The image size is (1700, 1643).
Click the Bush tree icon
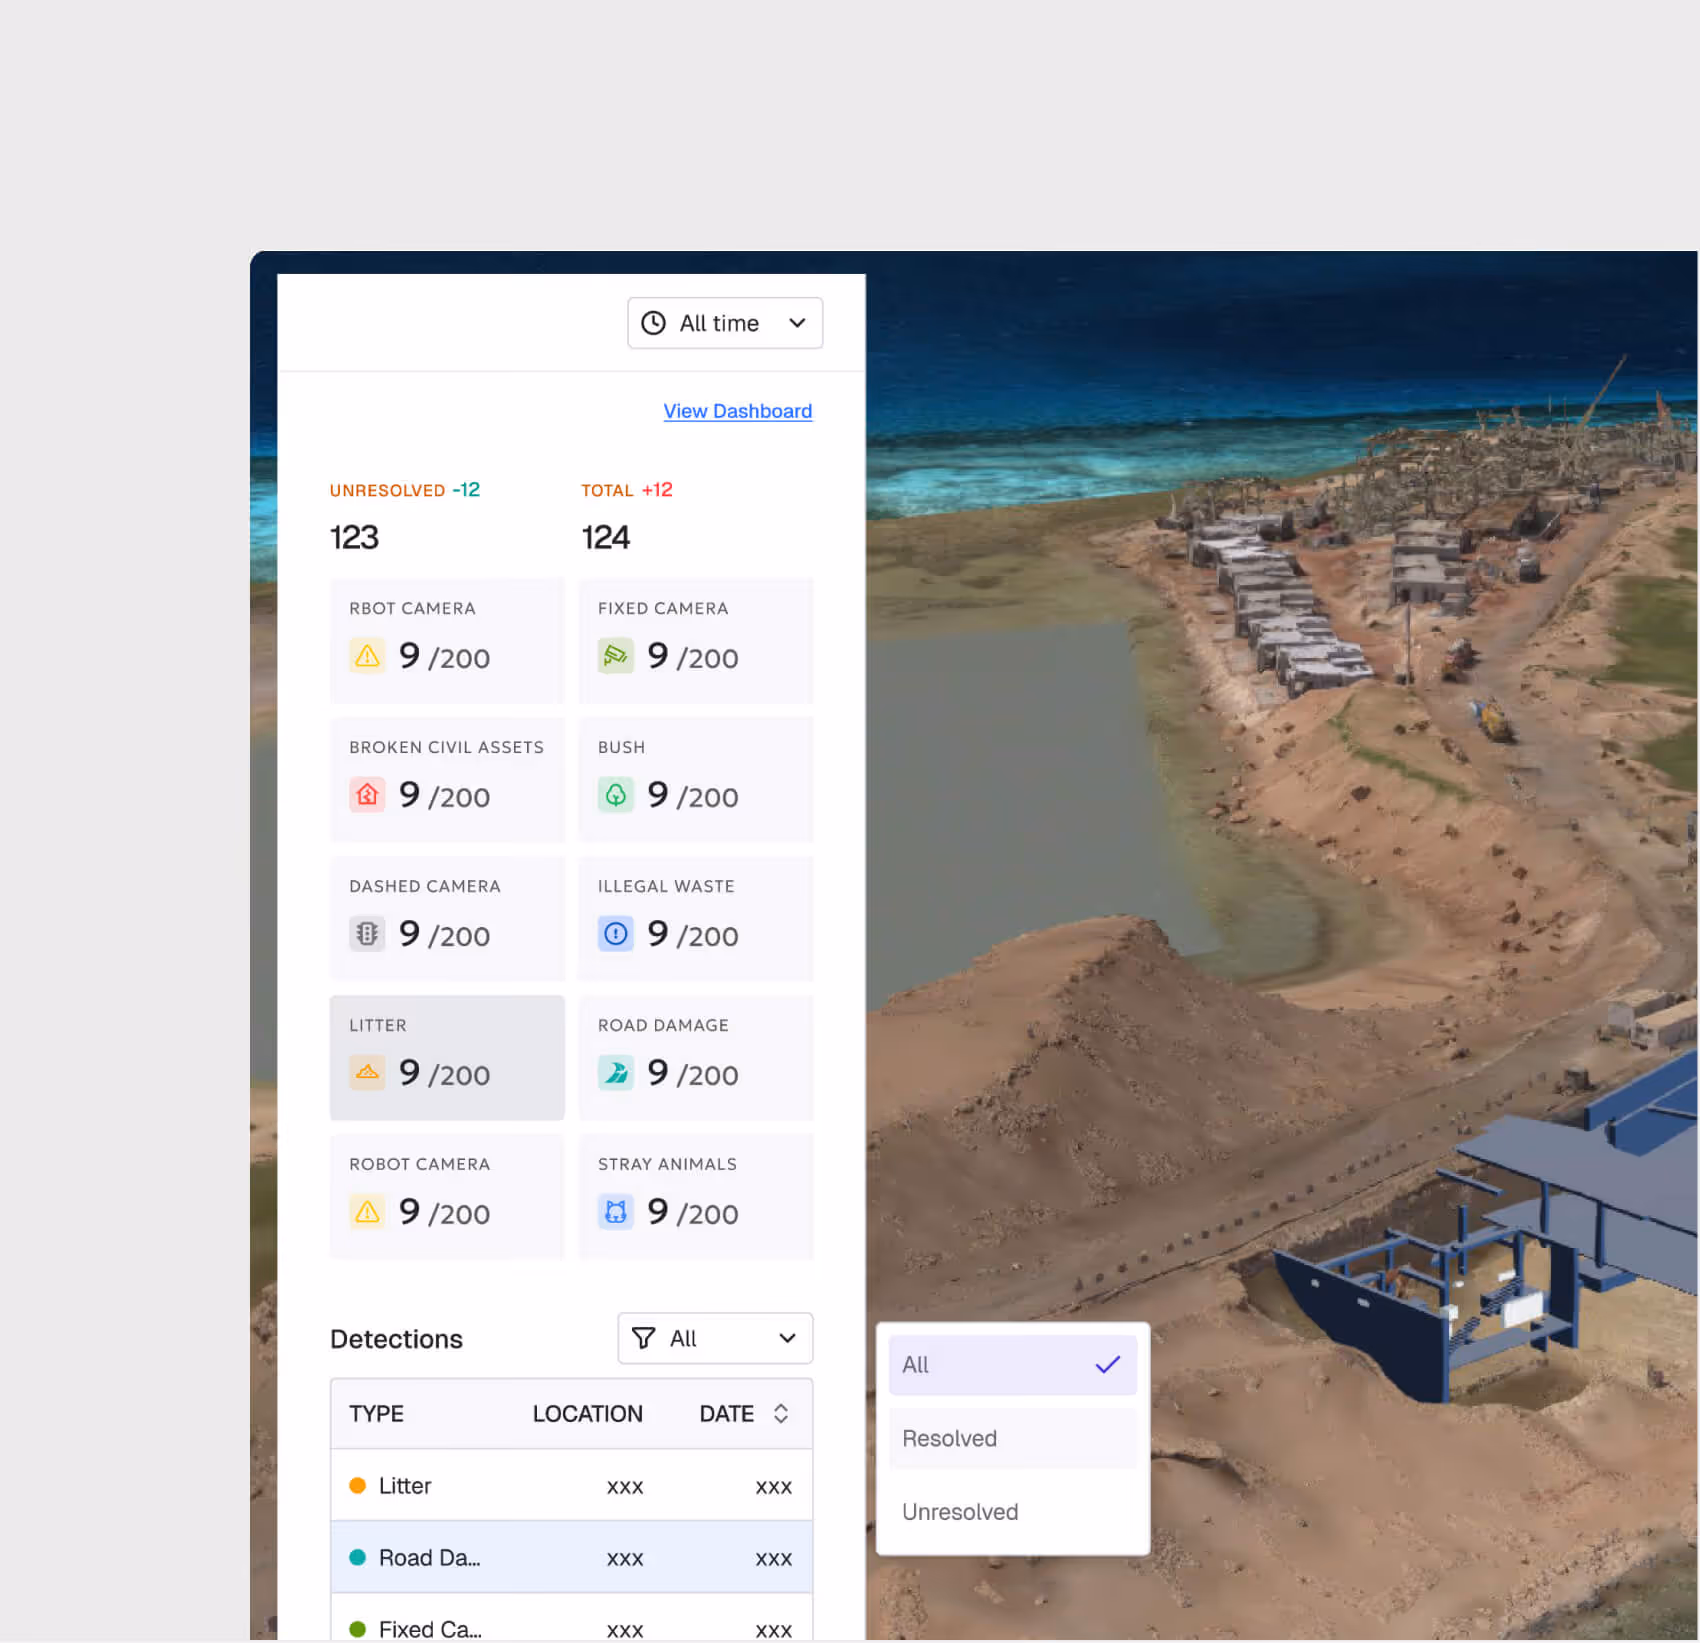[x=616, y=795]
